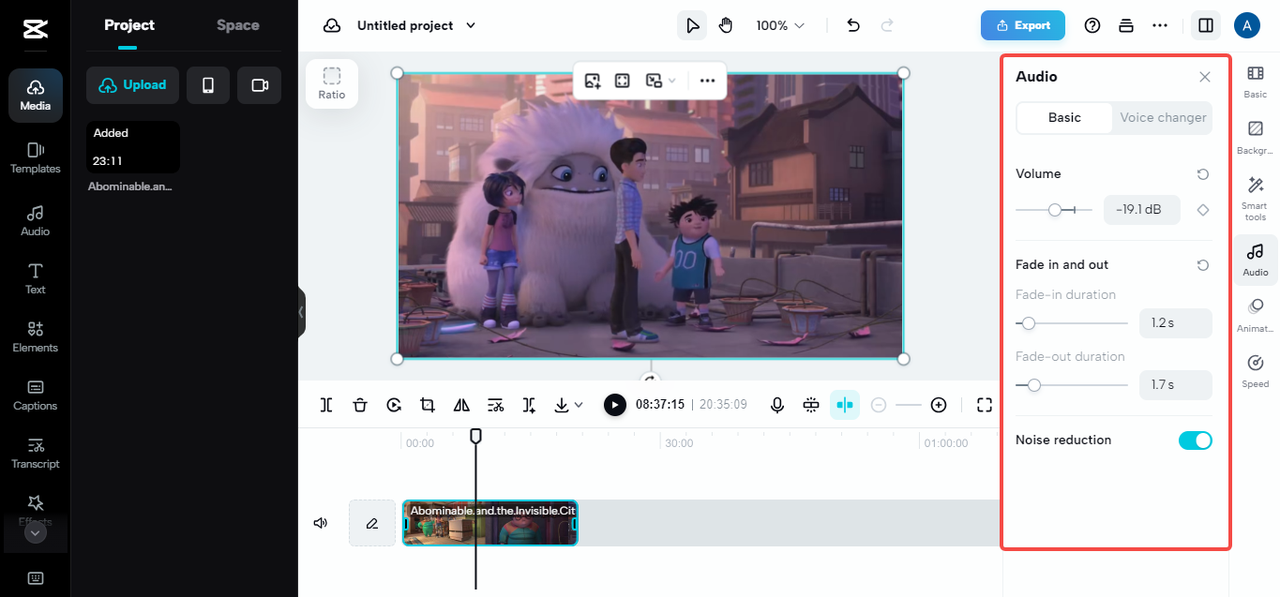Screen dimensions: 1280x597
Task: Zoom in timeline with plus button
Action: point(938,405)
